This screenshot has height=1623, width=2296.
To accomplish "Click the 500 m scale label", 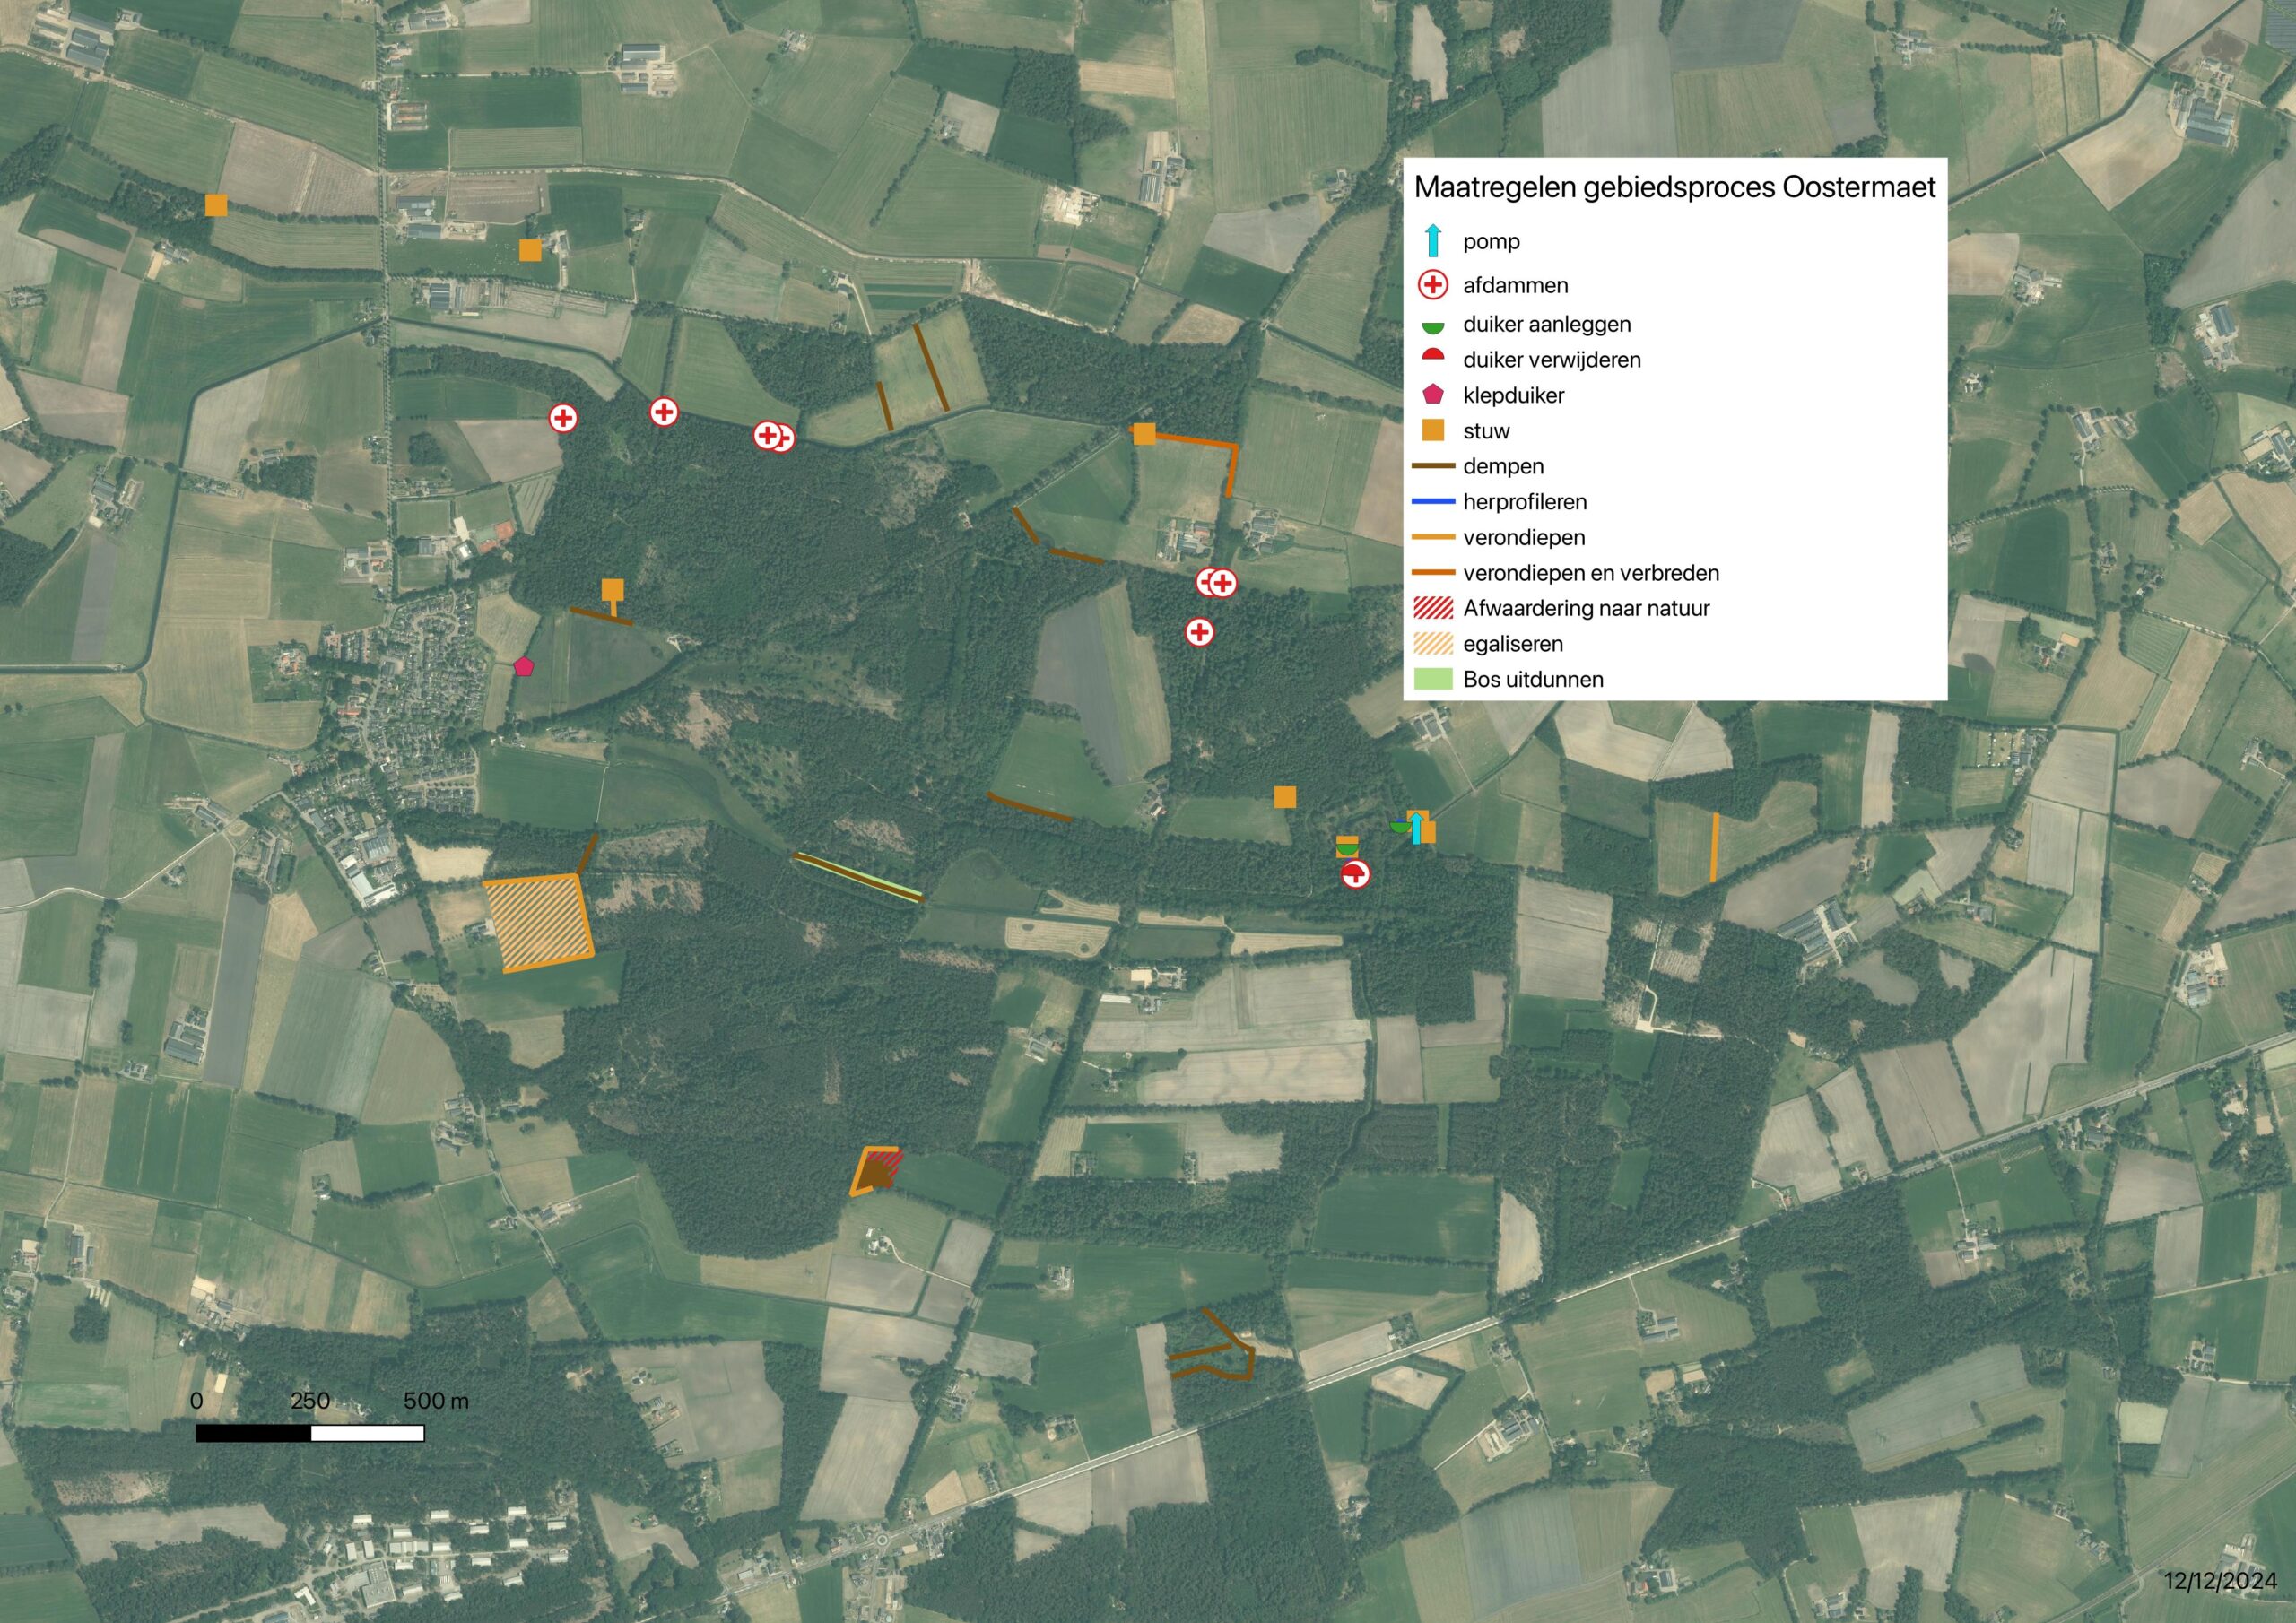I will [x=436, y=1401].
